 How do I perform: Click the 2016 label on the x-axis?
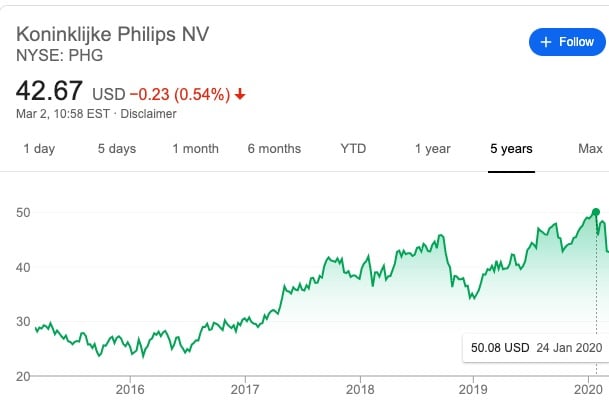pyautogui.click(x=129, y=389)
